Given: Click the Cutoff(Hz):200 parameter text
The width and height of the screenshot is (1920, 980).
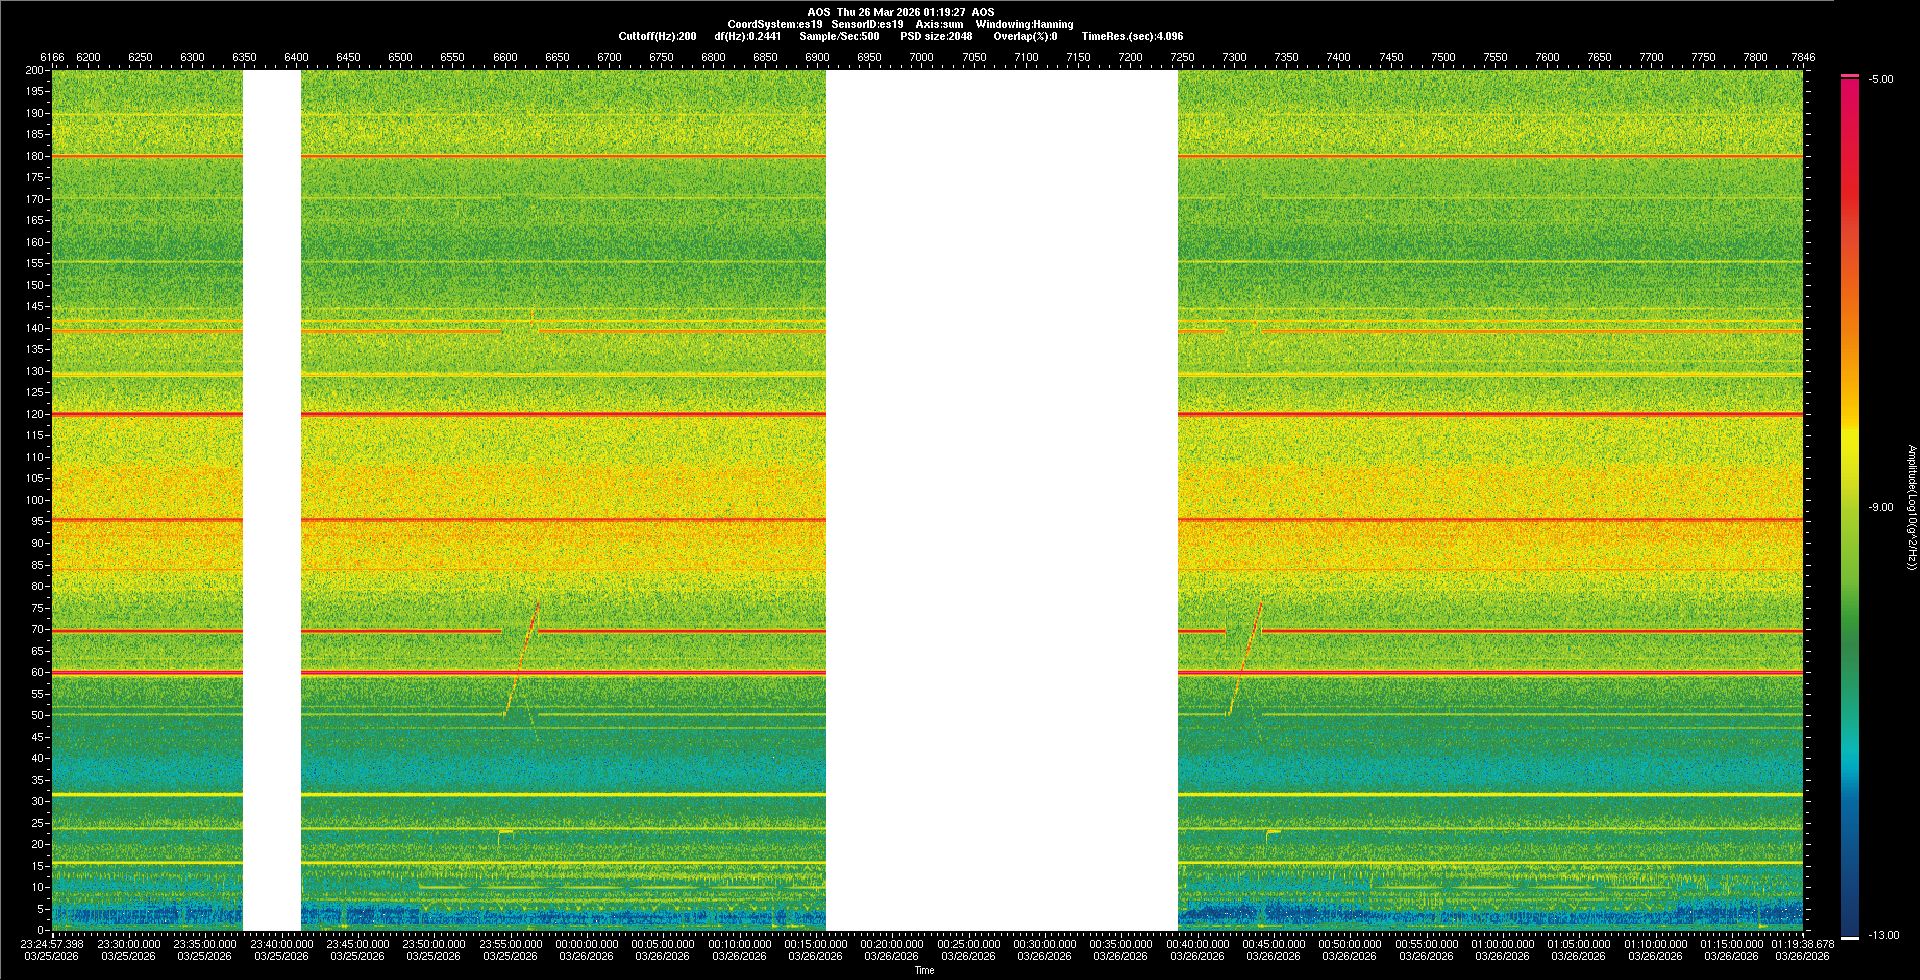Looking at the screenshot, I should [657, 36].
